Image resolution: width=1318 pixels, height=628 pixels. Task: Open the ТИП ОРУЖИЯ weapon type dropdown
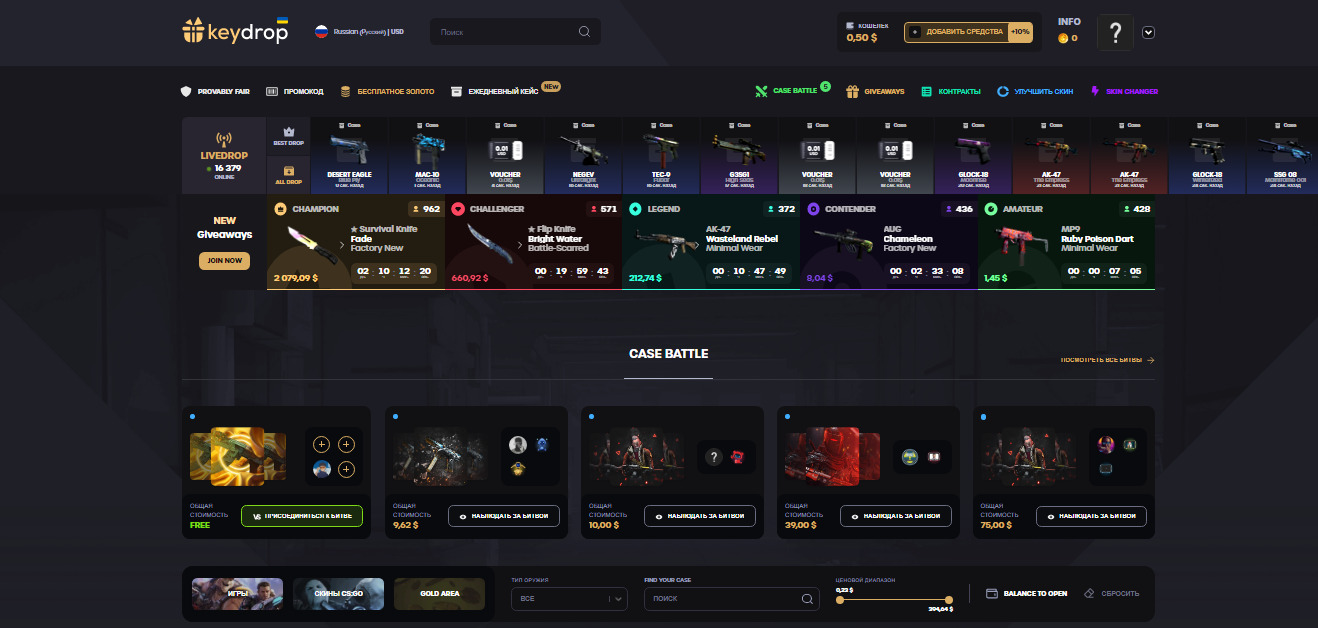[569, 598]
